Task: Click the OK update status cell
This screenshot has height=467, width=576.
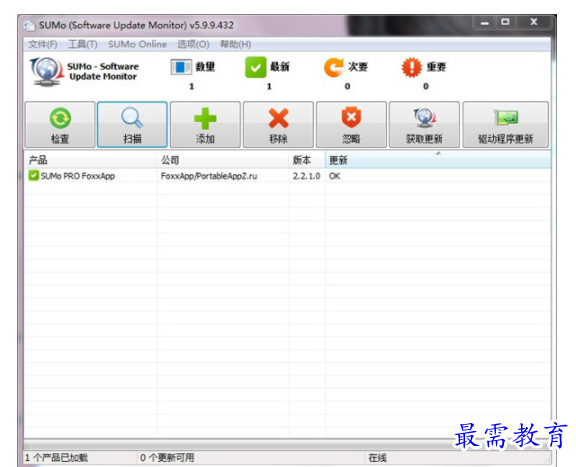Action: (x=334, y=176)
